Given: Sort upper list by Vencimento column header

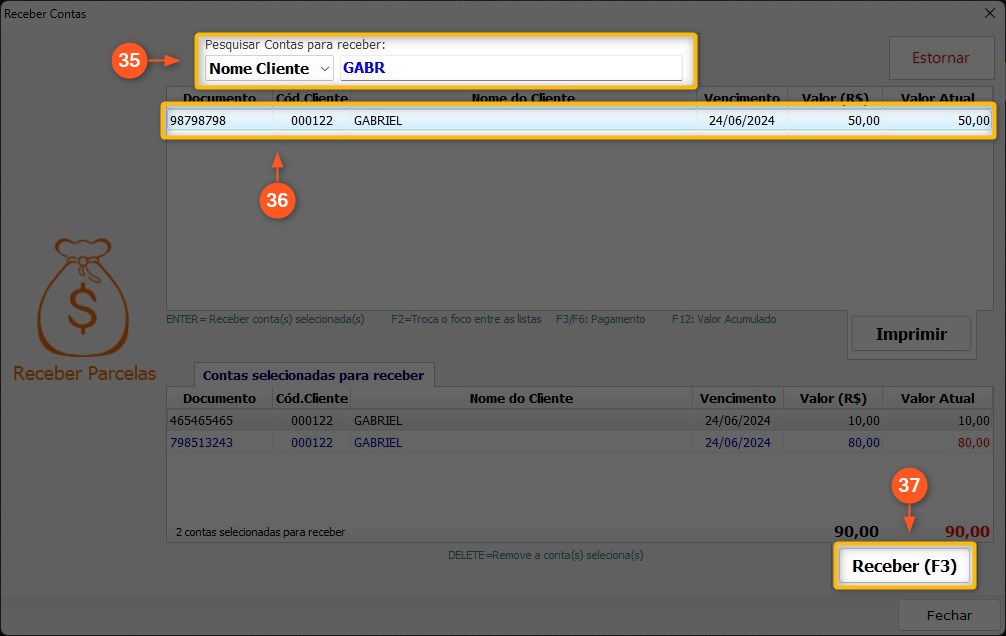Looking at the screenshot, I should coord(740,98).
